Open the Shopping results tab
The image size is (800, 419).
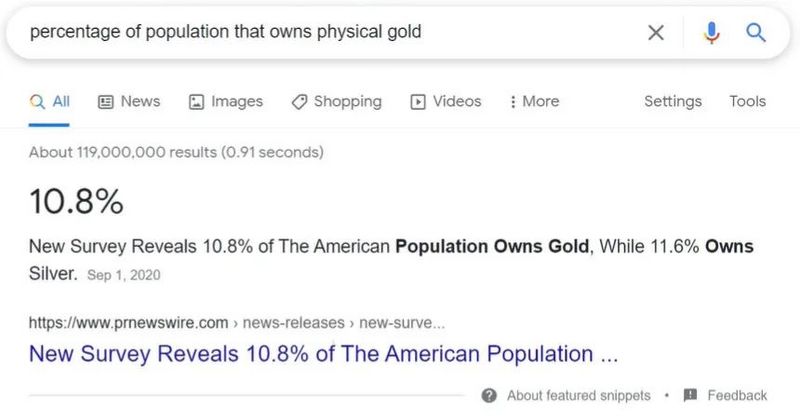click(x=336, y=101)
